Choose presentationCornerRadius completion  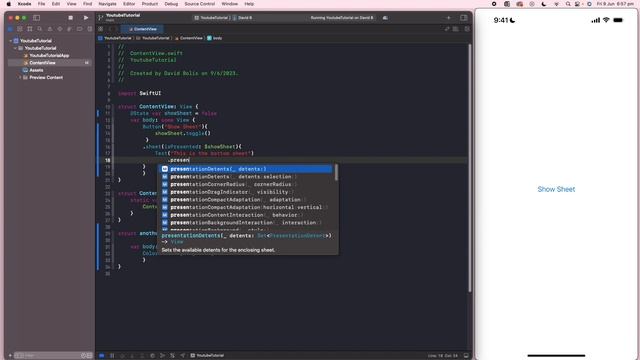pos(246,184)
